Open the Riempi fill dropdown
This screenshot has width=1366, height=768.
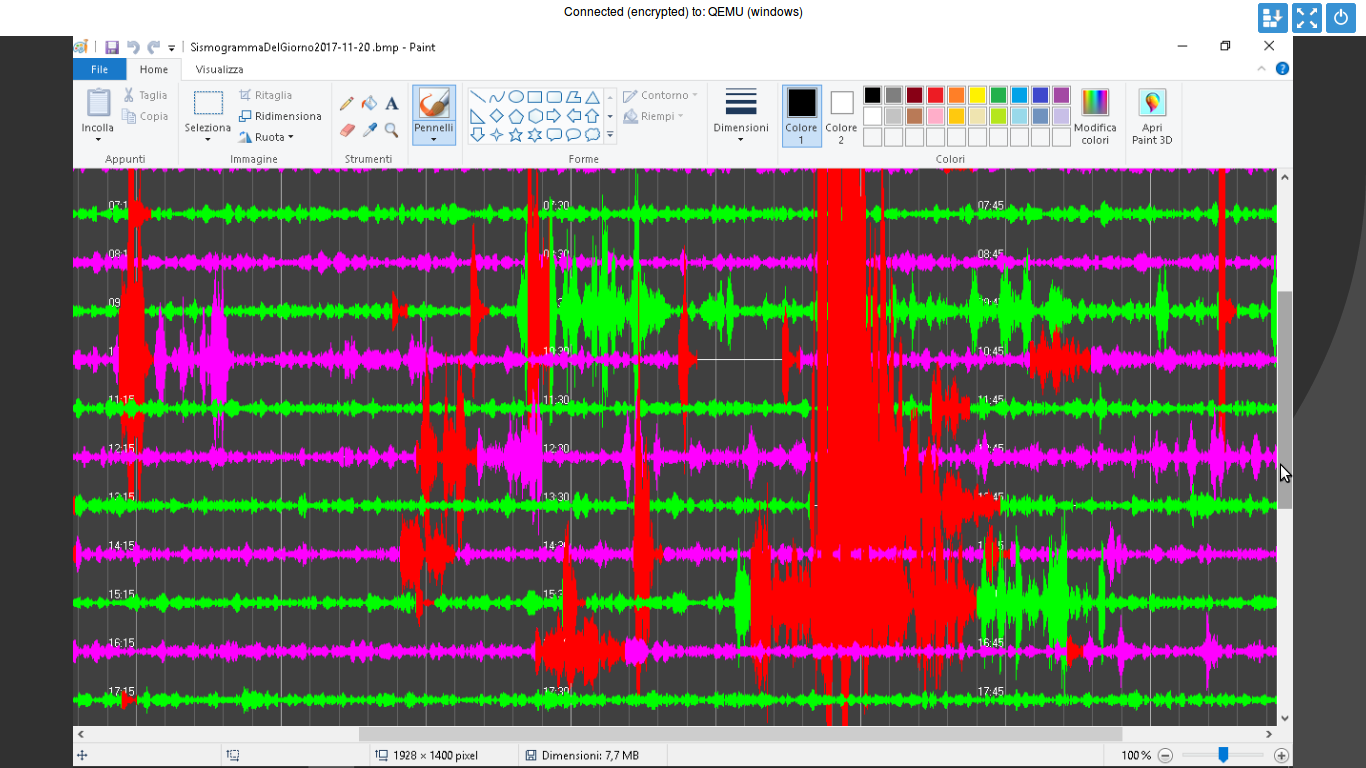click(654, 116)
